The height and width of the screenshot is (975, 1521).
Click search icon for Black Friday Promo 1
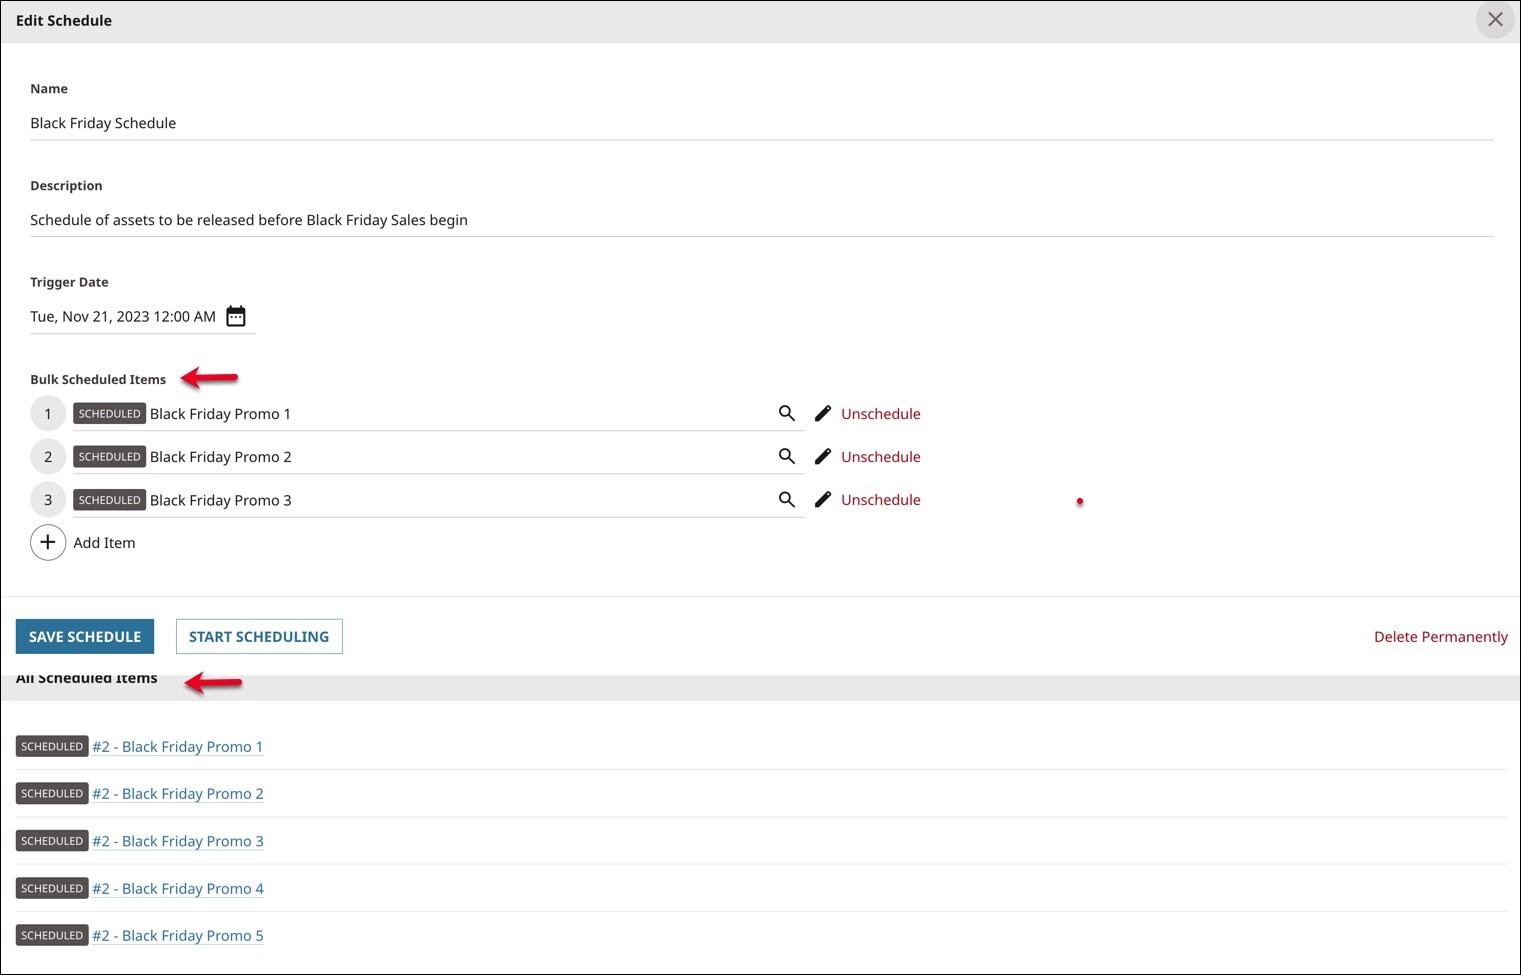[x=787, y=413]
